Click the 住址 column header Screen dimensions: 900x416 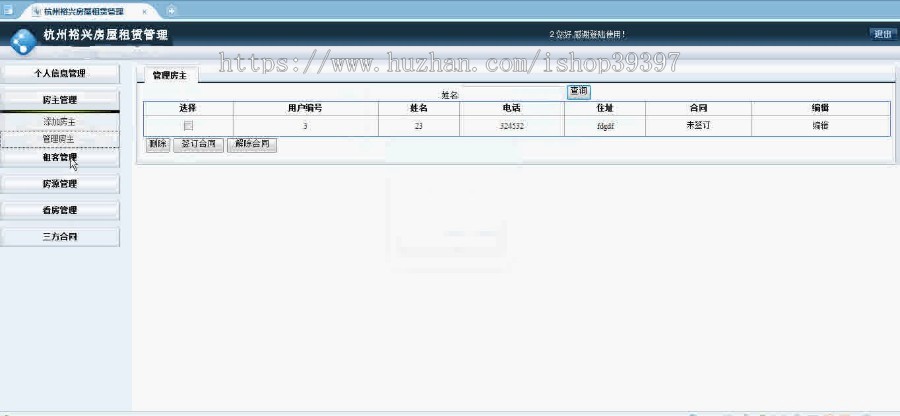click(605, 108)
